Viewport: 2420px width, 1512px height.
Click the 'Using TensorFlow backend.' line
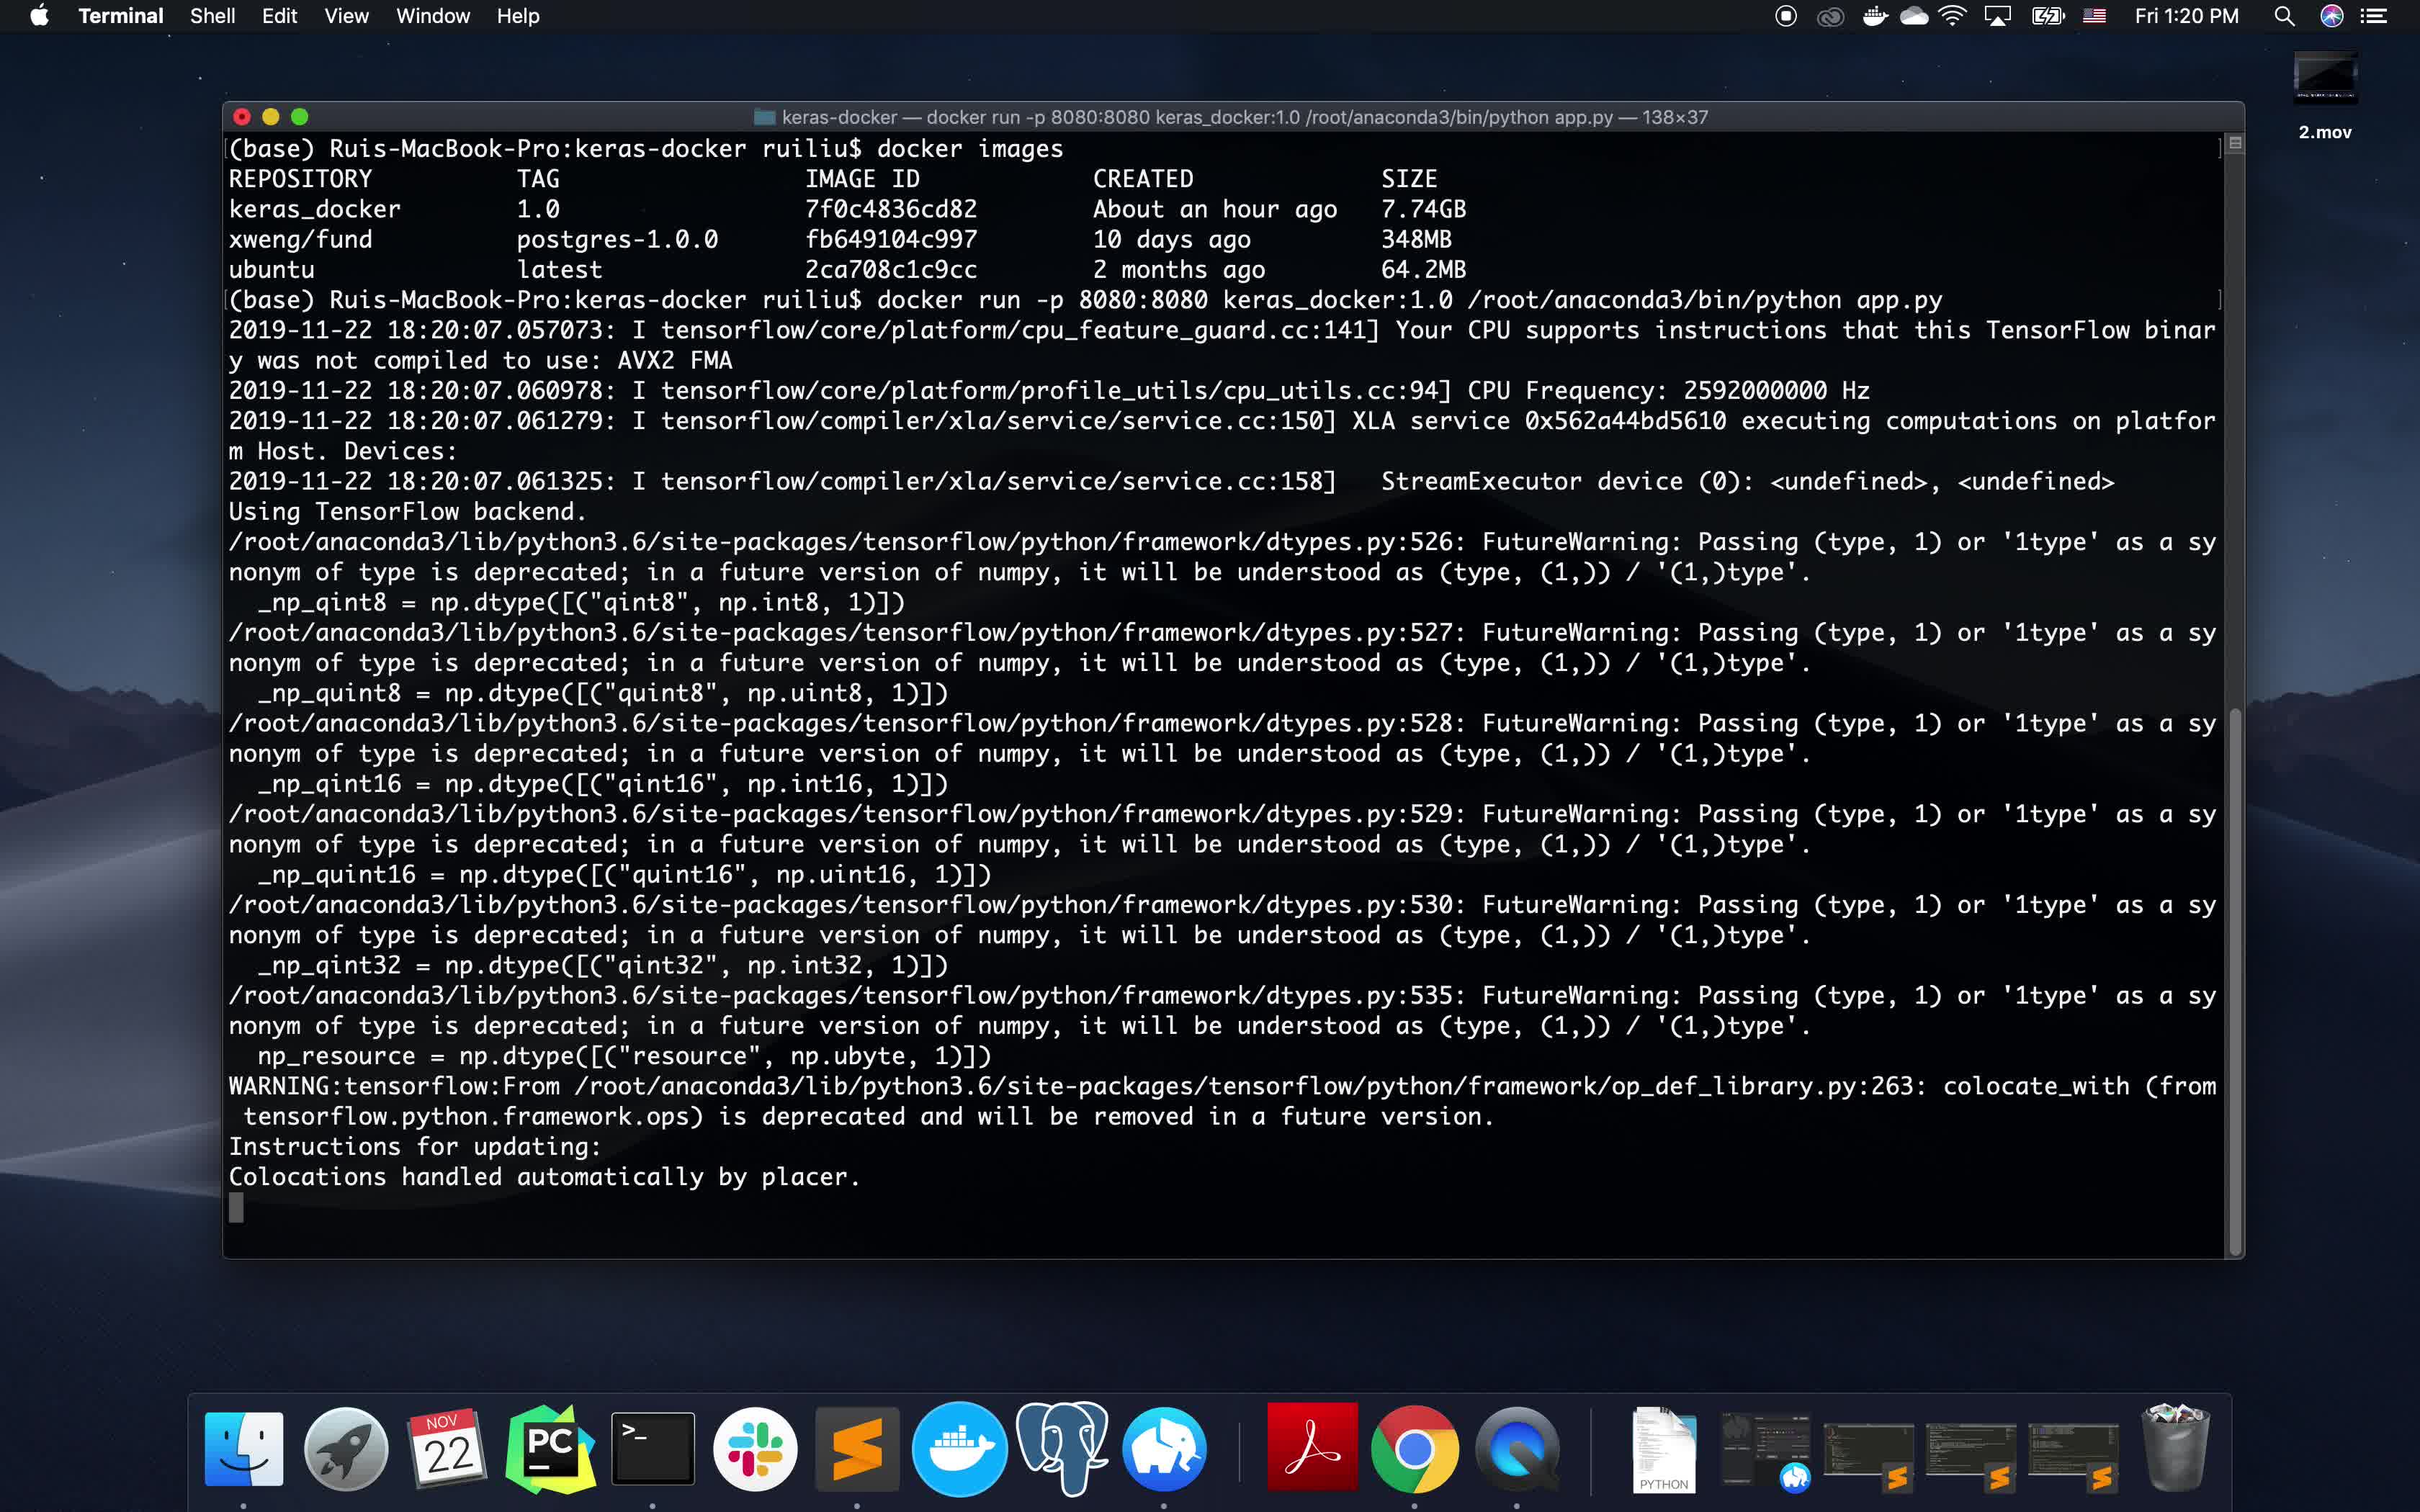pyautogui.click(x=407, y=511)
